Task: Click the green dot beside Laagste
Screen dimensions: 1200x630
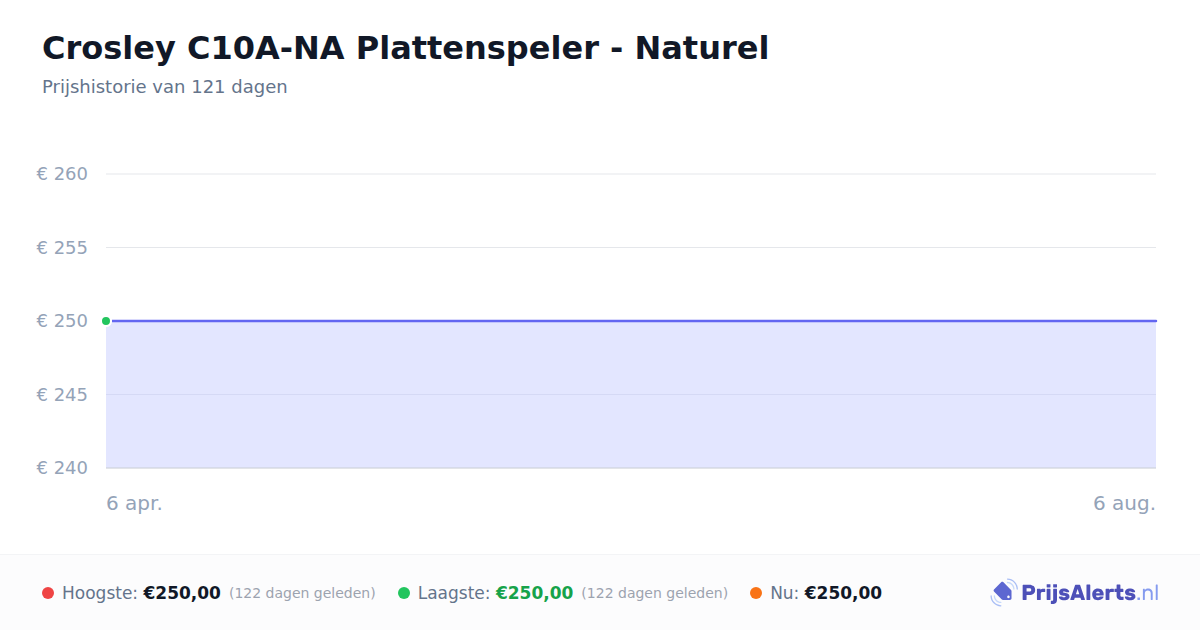Action: [x=404, y=593]
